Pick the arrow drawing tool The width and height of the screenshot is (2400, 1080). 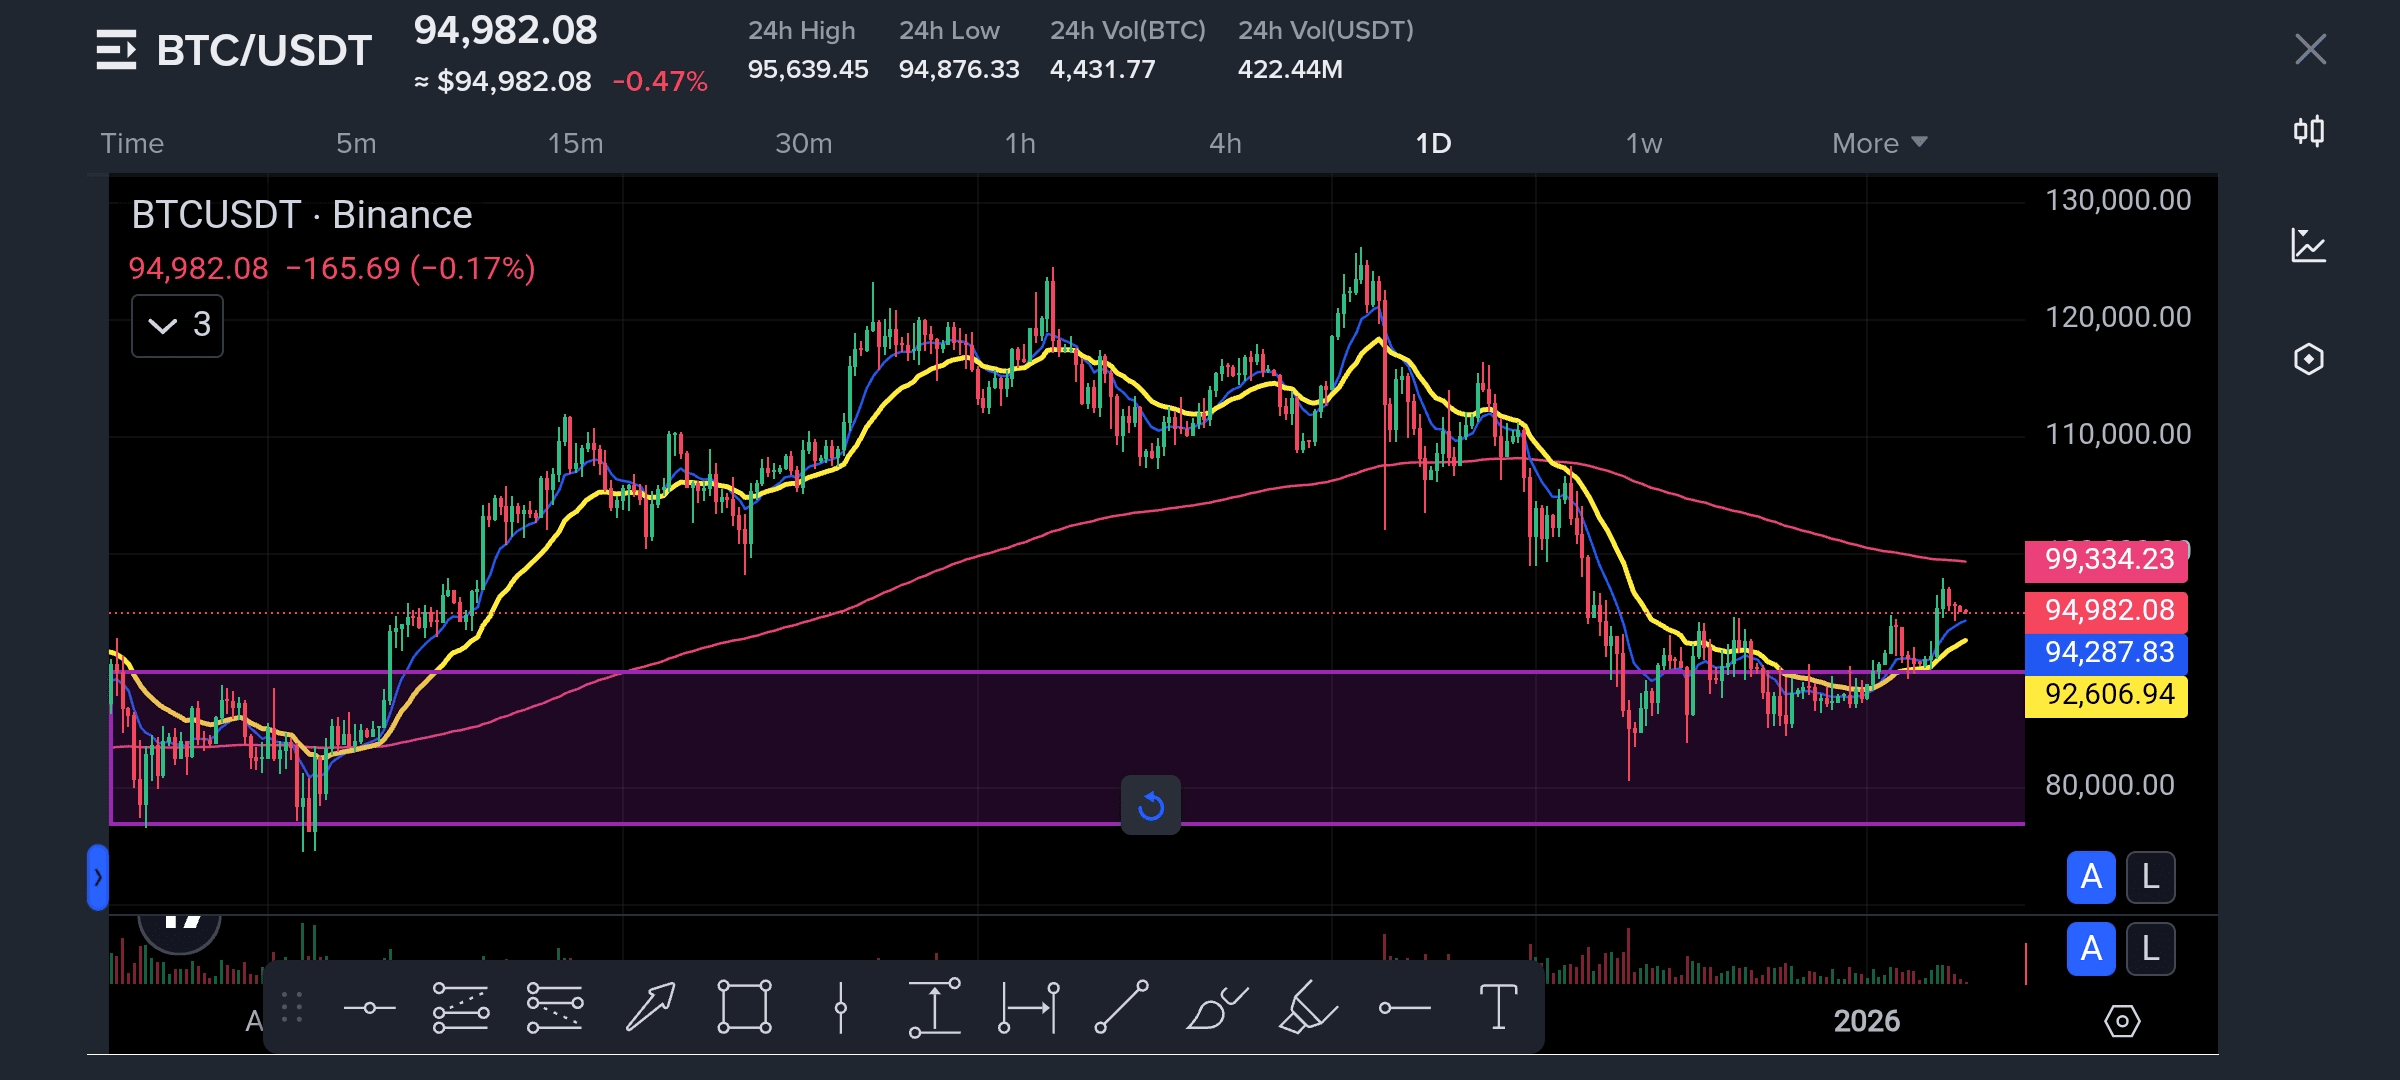pyautogui.click(x=650, y=1007)
